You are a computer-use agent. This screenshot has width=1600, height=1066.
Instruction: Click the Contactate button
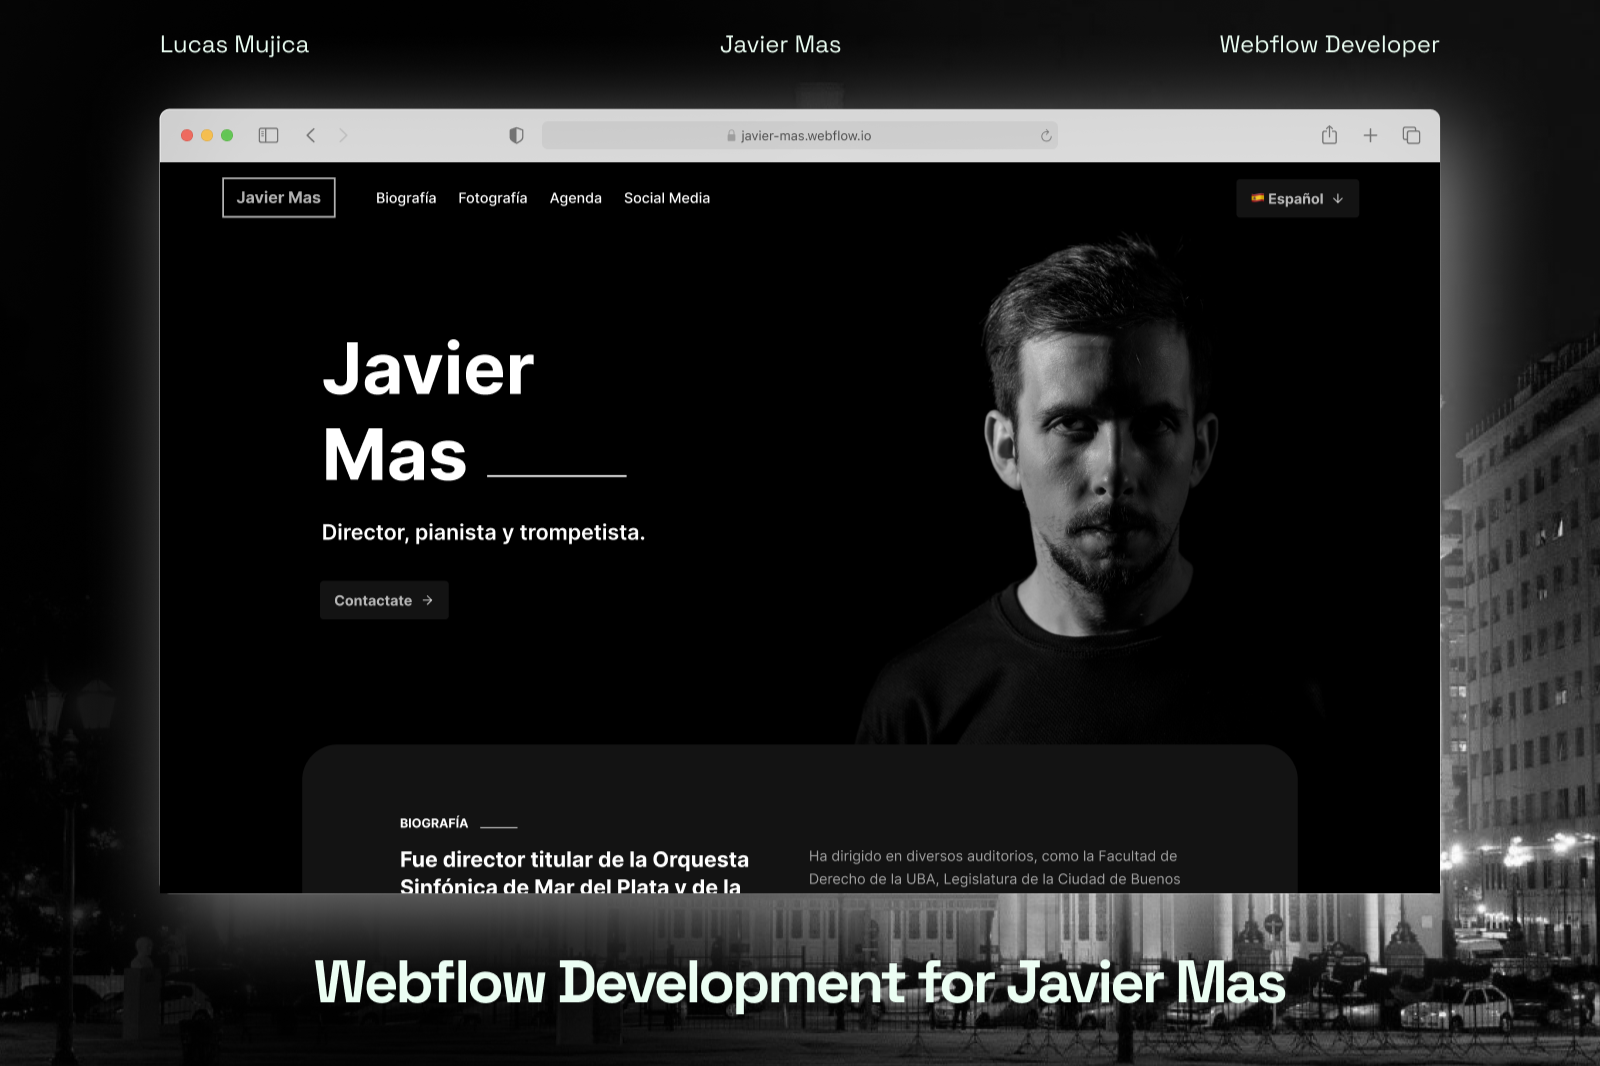tap(384, 600)
